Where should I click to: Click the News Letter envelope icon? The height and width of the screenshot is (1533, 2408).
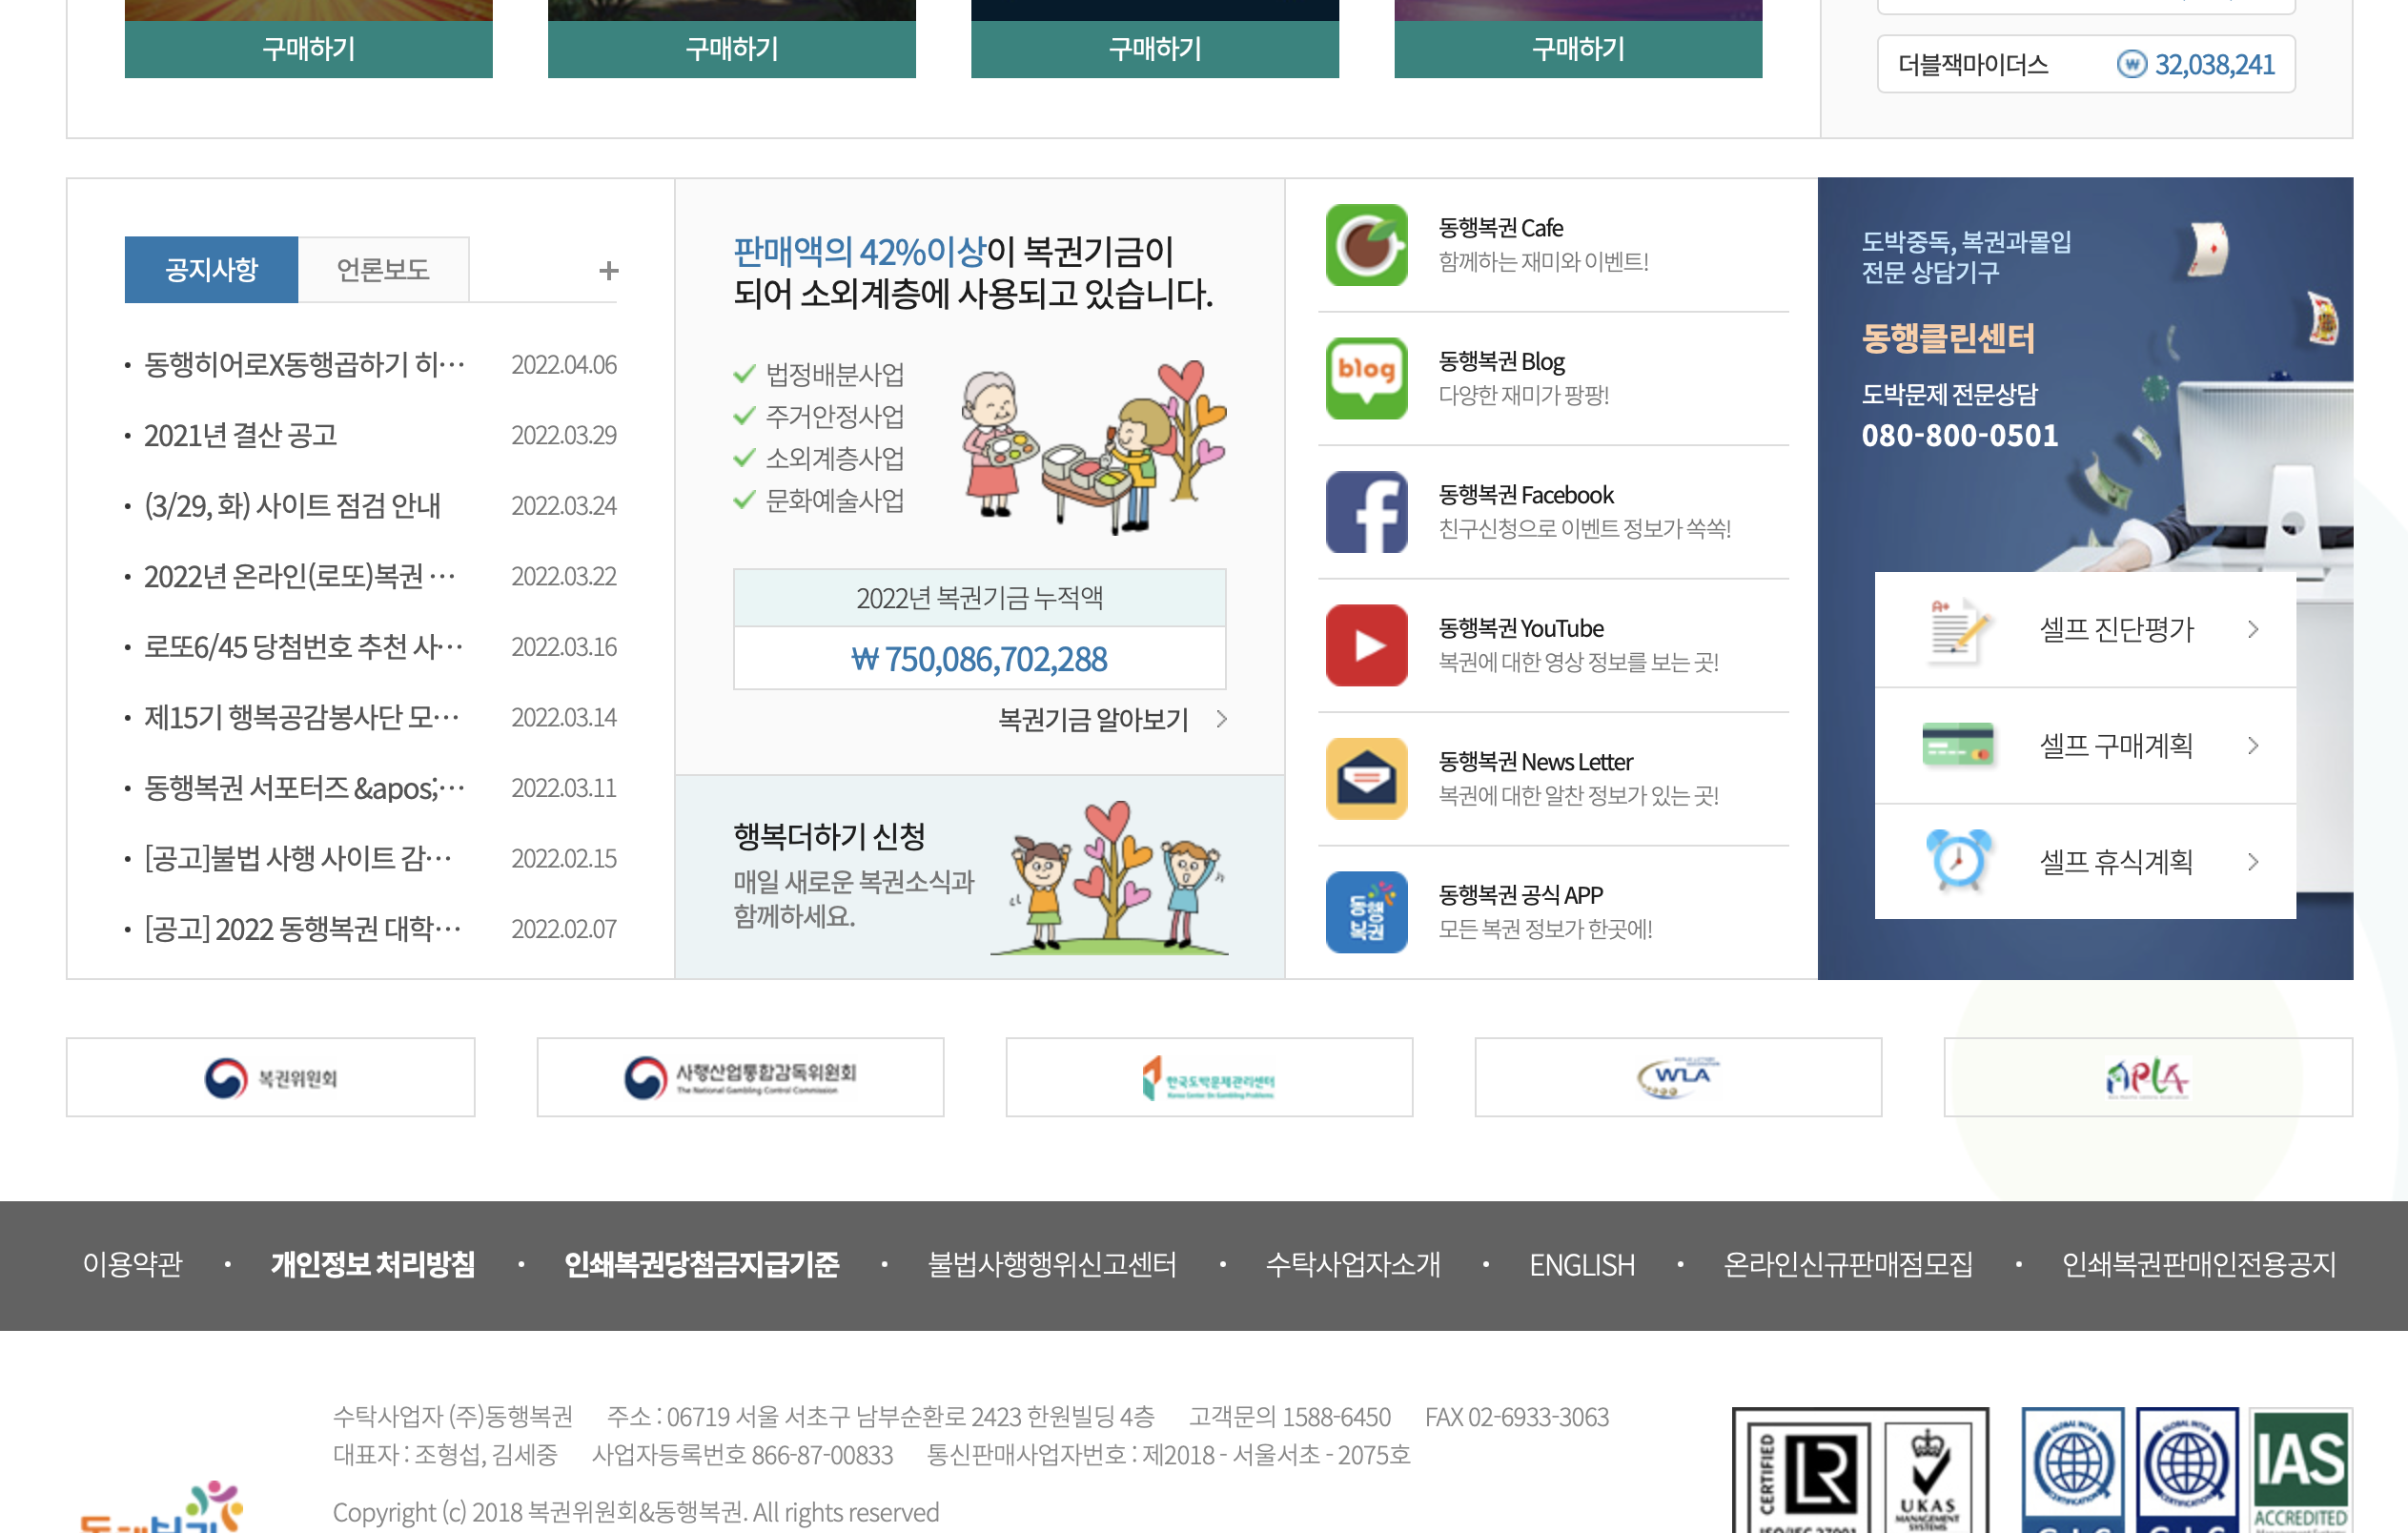click(1366, 778)
